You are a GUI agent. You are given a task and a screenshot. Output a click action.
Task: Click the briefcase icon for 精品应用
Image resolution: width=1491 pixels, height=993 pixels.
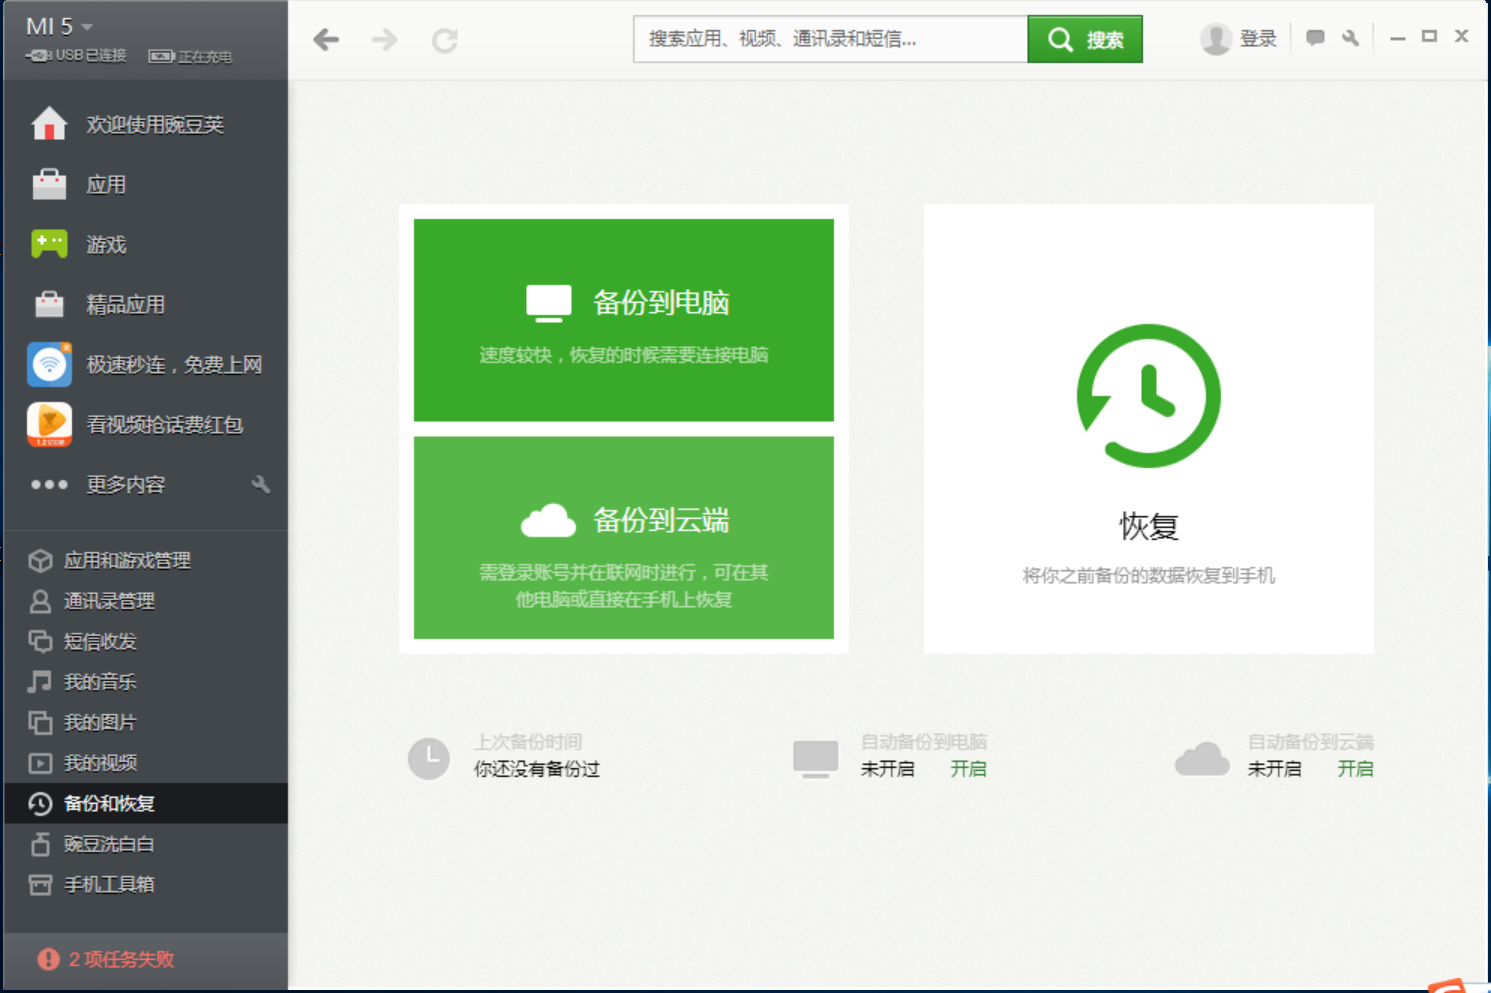point(49,304)
